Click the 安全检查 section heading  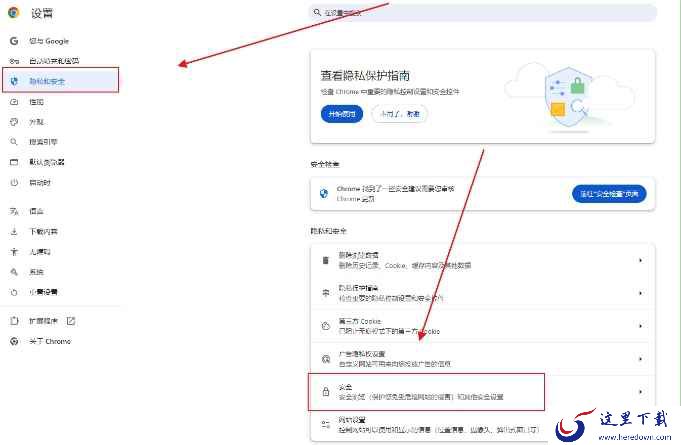tap(325, 164)
